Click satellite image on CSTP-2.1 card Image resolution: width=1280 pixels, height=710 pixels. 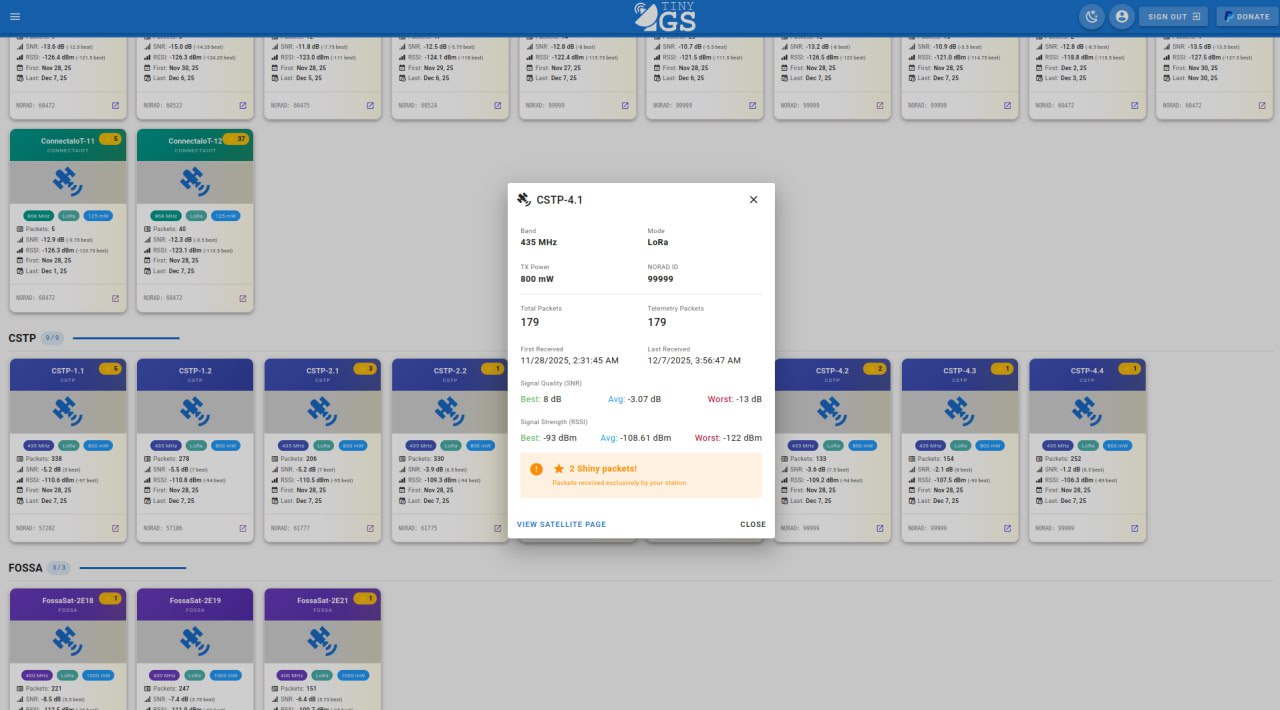(x=323, y=411)
